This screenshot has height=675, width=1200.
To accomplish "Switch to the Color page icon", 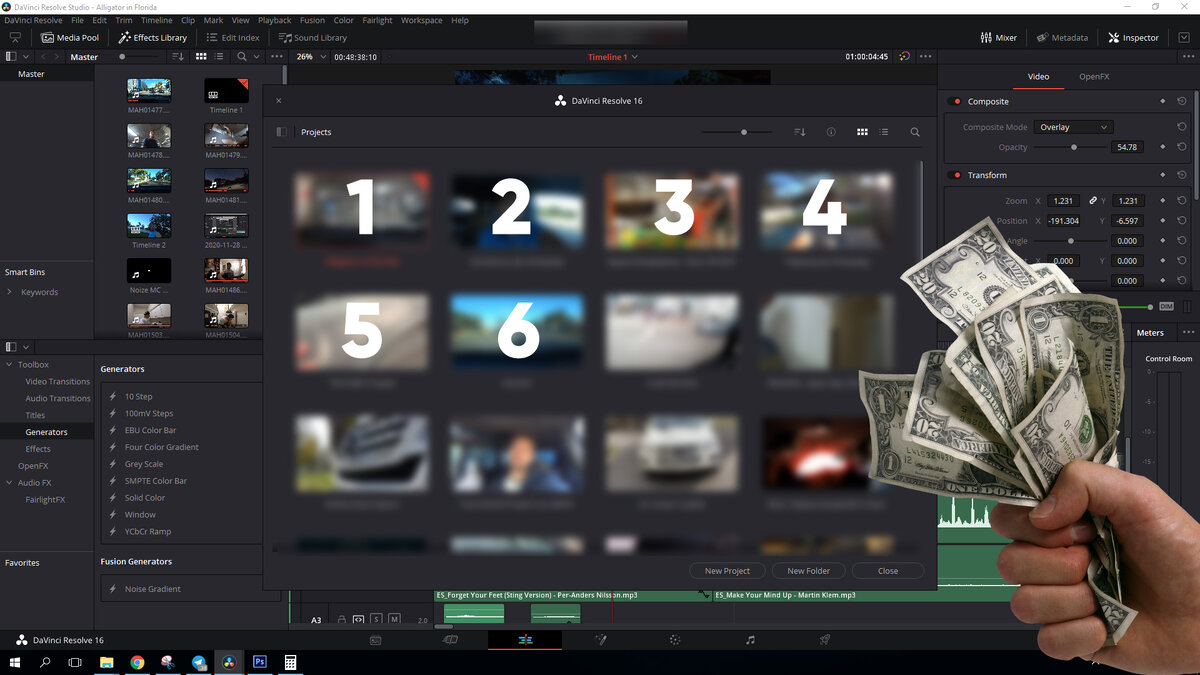I will (675, 640).
